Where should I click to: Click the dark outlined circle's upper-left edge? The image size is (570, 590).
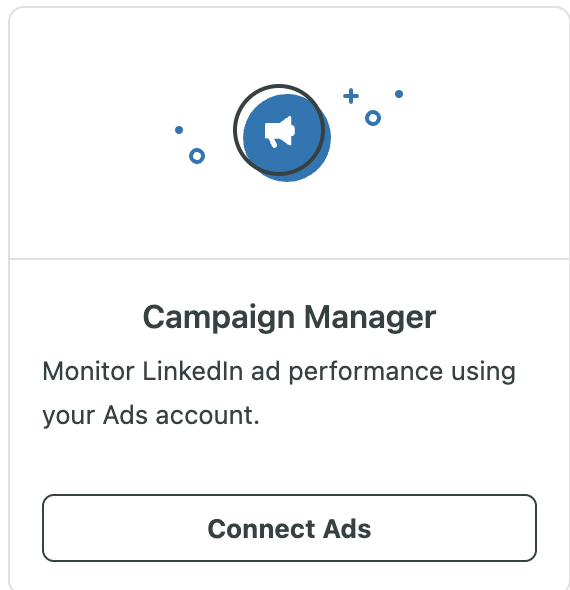pos(246,99)
